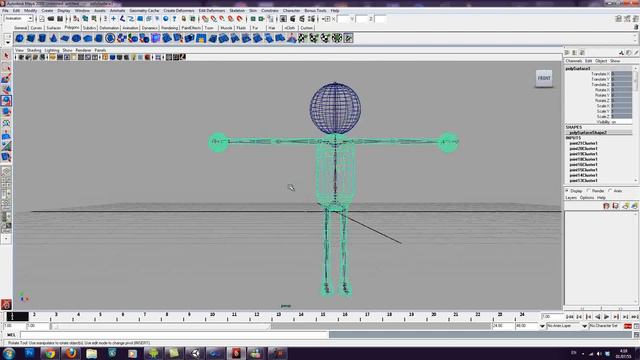Create a polygon plane from the shelf
This screenshot has height=360, width=640.
65,38
